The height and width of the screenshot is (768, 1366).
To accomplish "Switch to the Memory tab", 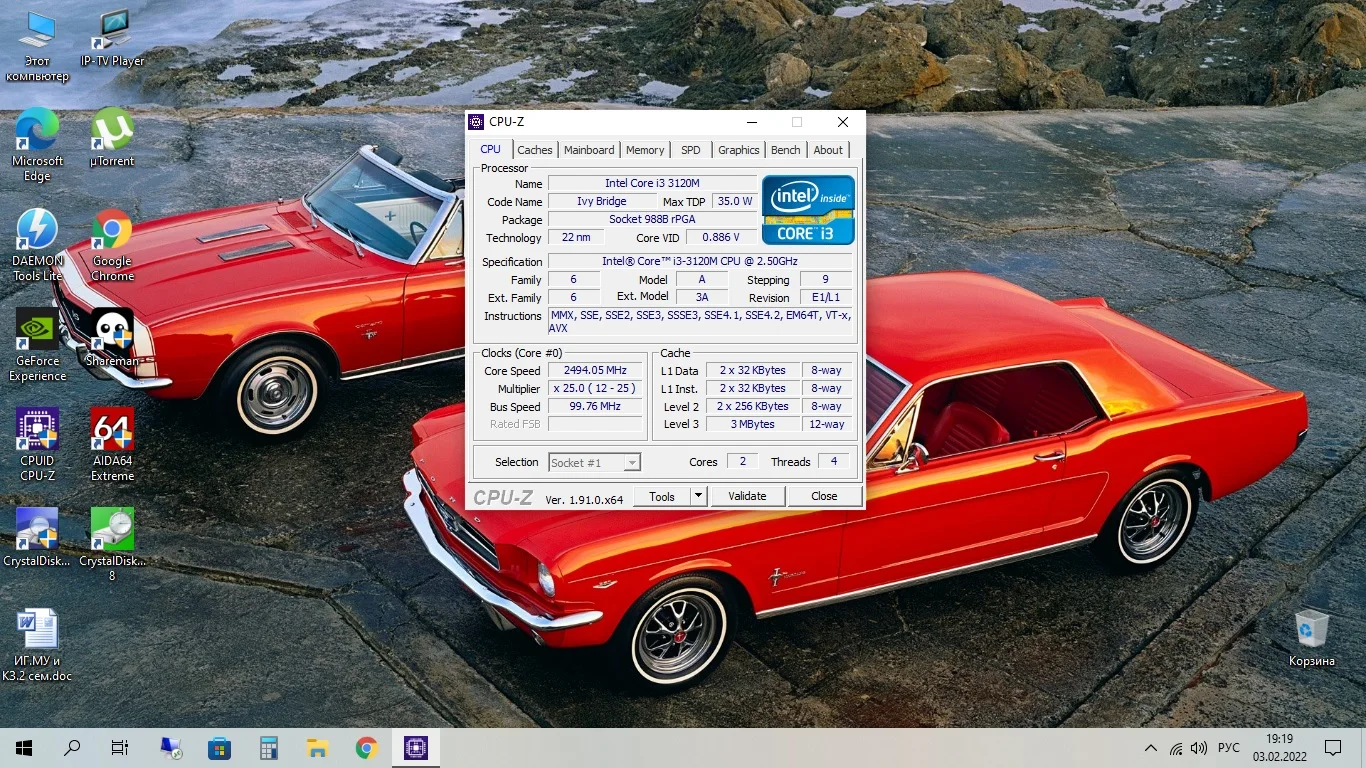I will tap(645, 150).
